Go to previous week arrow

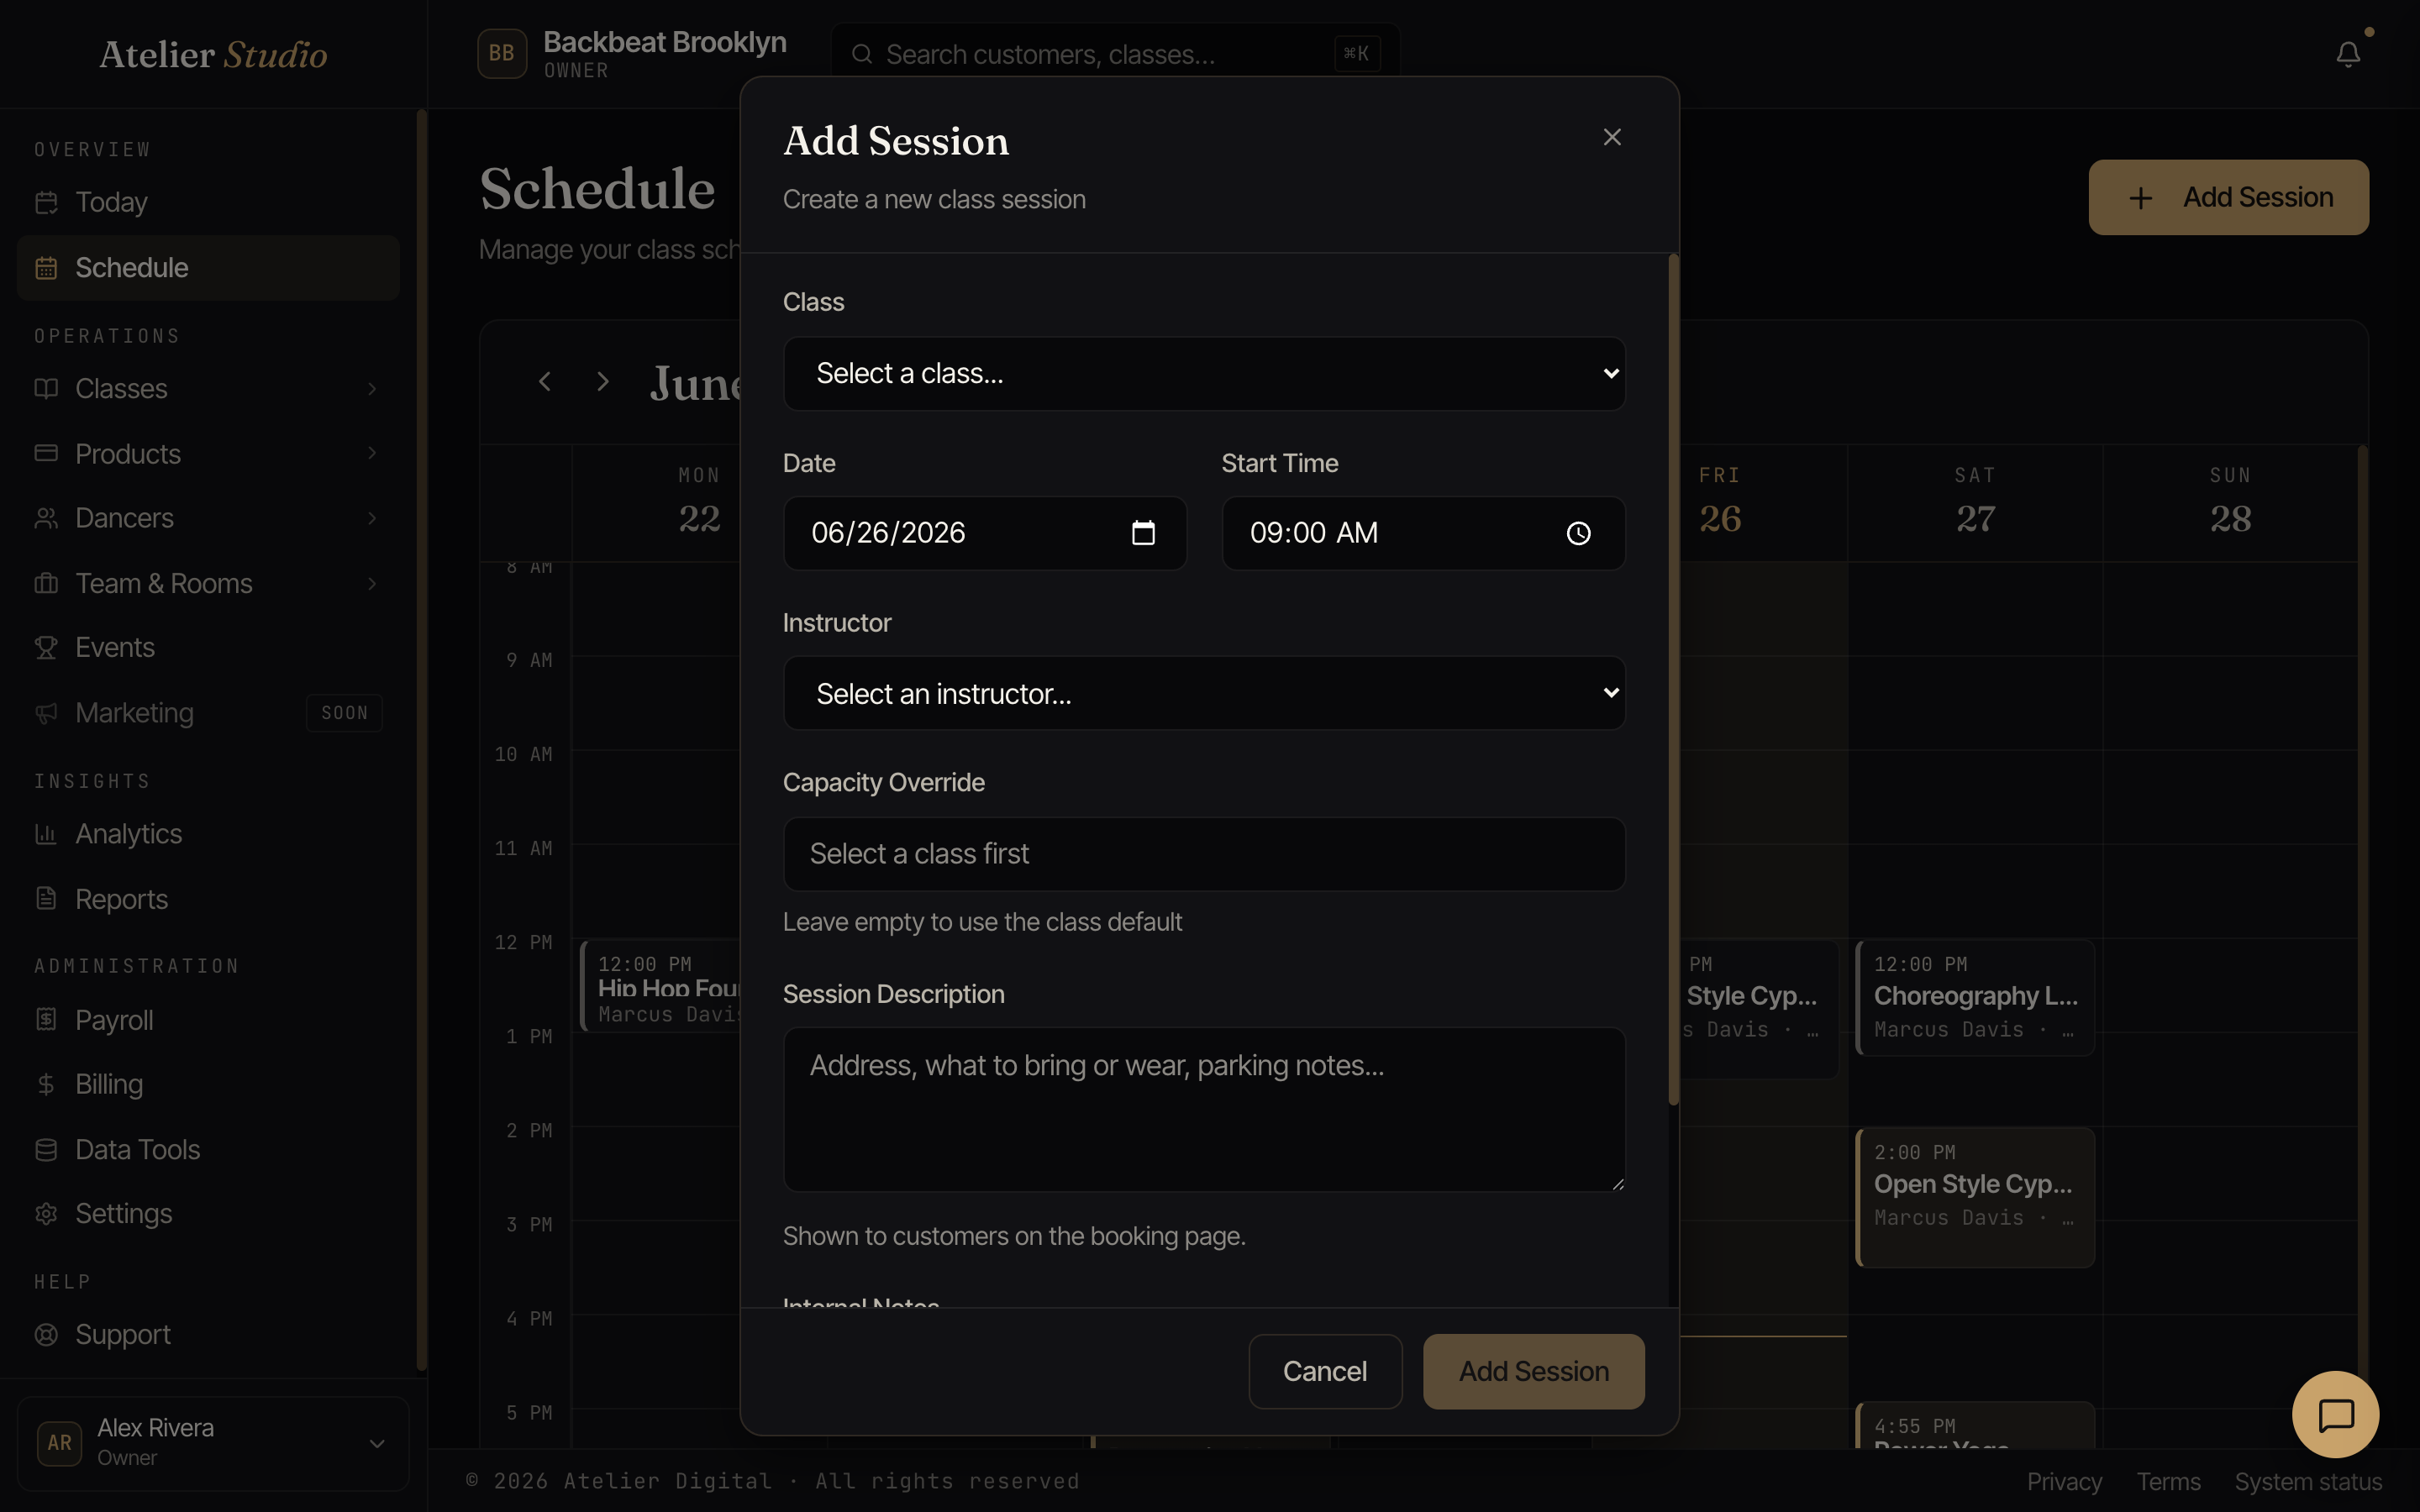[544, 381]
